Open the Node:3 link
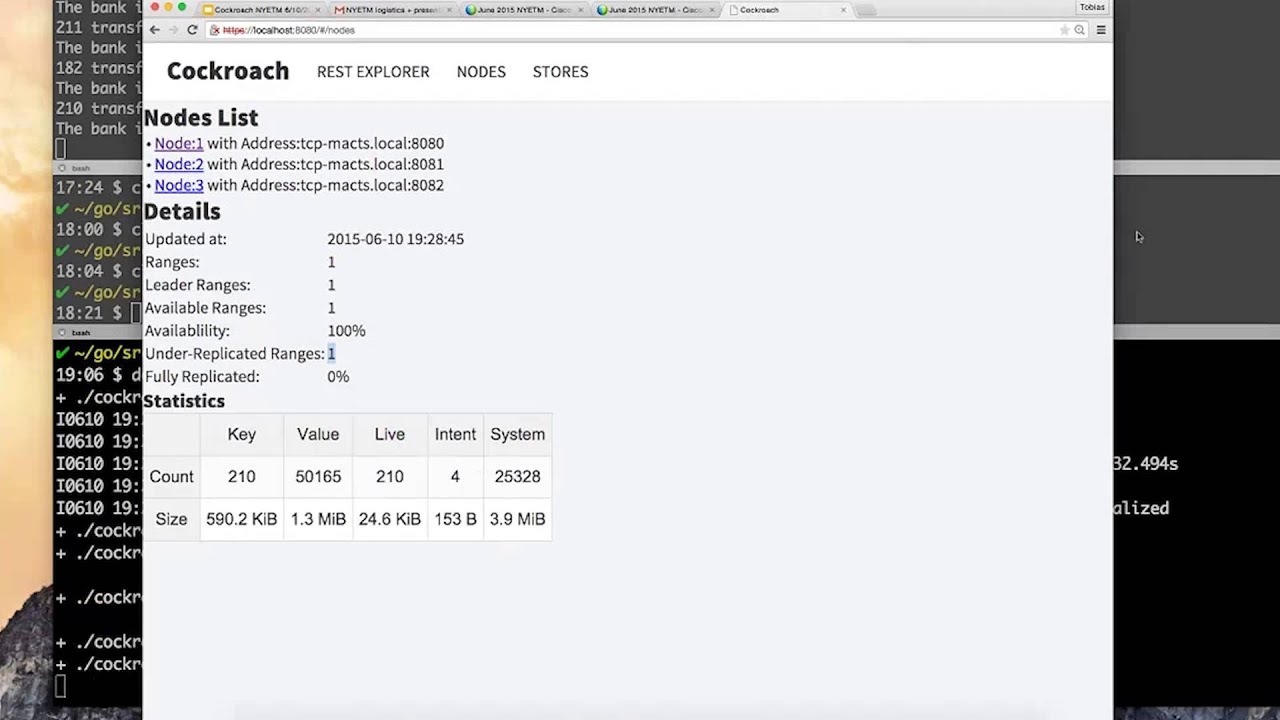This screenshot has height=720, width=1280. pyautogui.click(x=179, y=186)
